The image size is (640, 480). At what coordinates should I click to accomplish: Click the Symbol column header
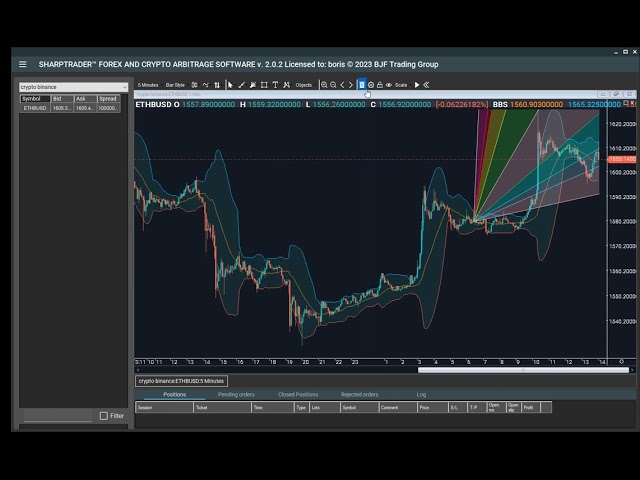click(35, 99)
